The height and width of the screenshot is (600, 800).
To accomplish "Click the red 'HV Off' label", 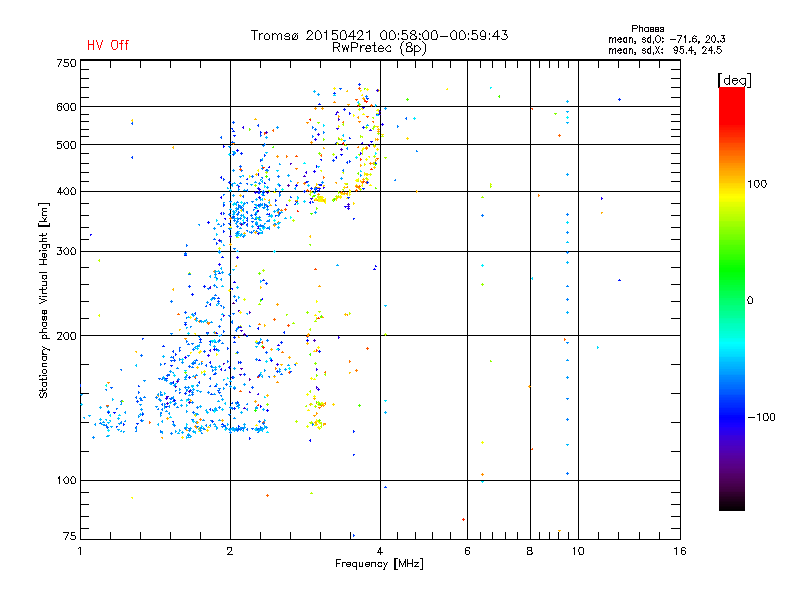I will click(x=108, y=45).
